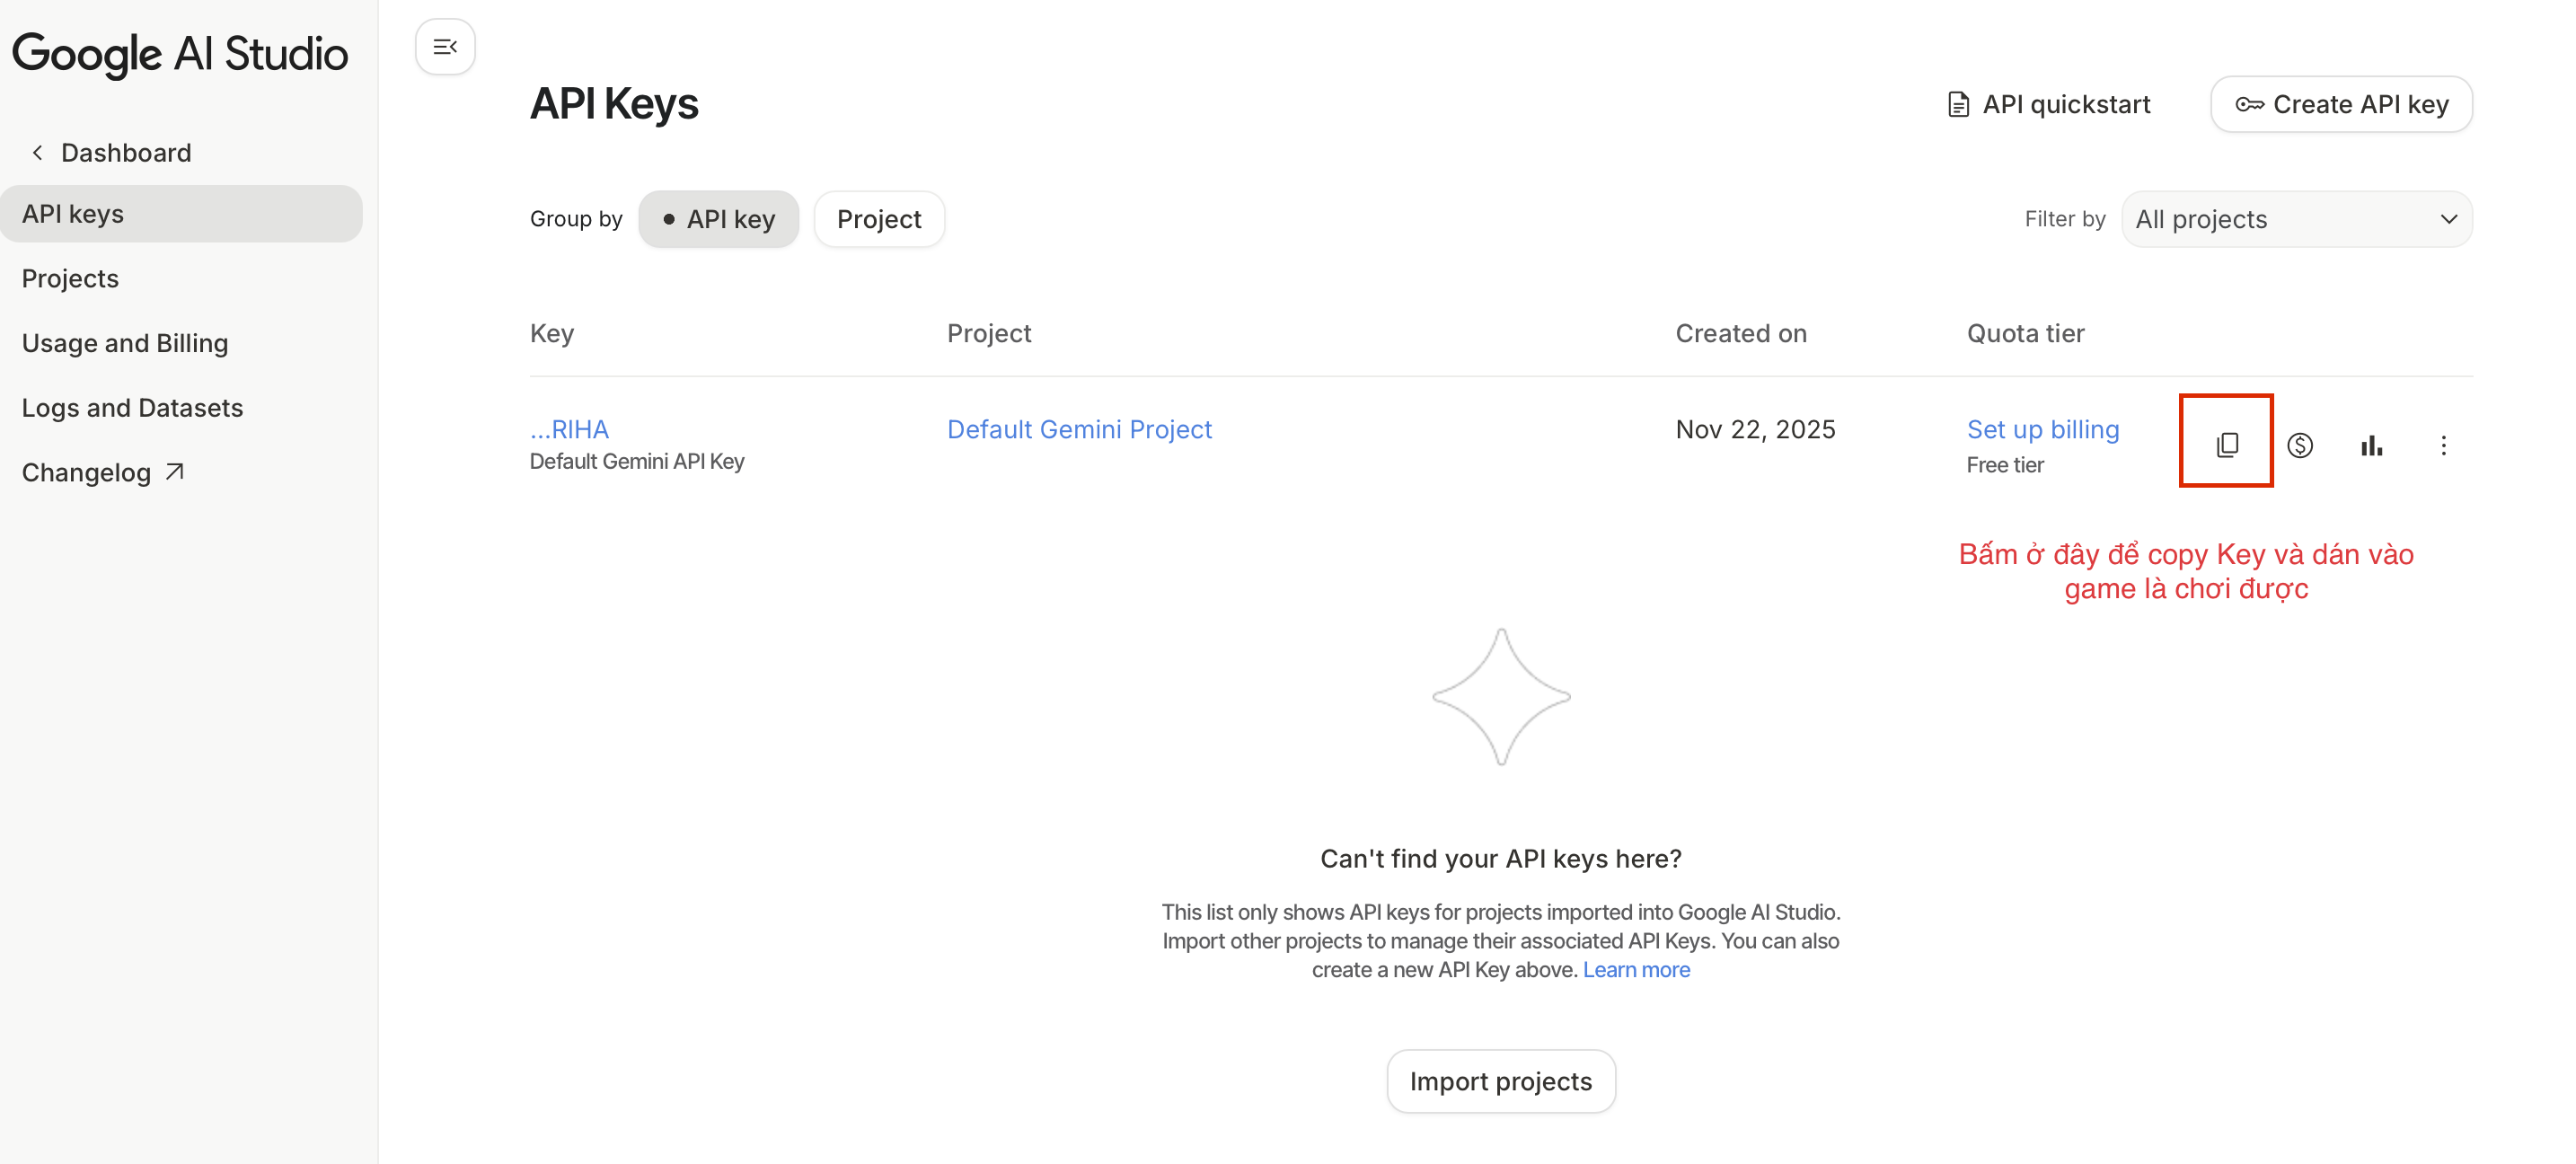The width and height of the screenshot is (2576, 1164).
Task: Open the Default Gemini Project link
Action: [x=1079, y=429]
